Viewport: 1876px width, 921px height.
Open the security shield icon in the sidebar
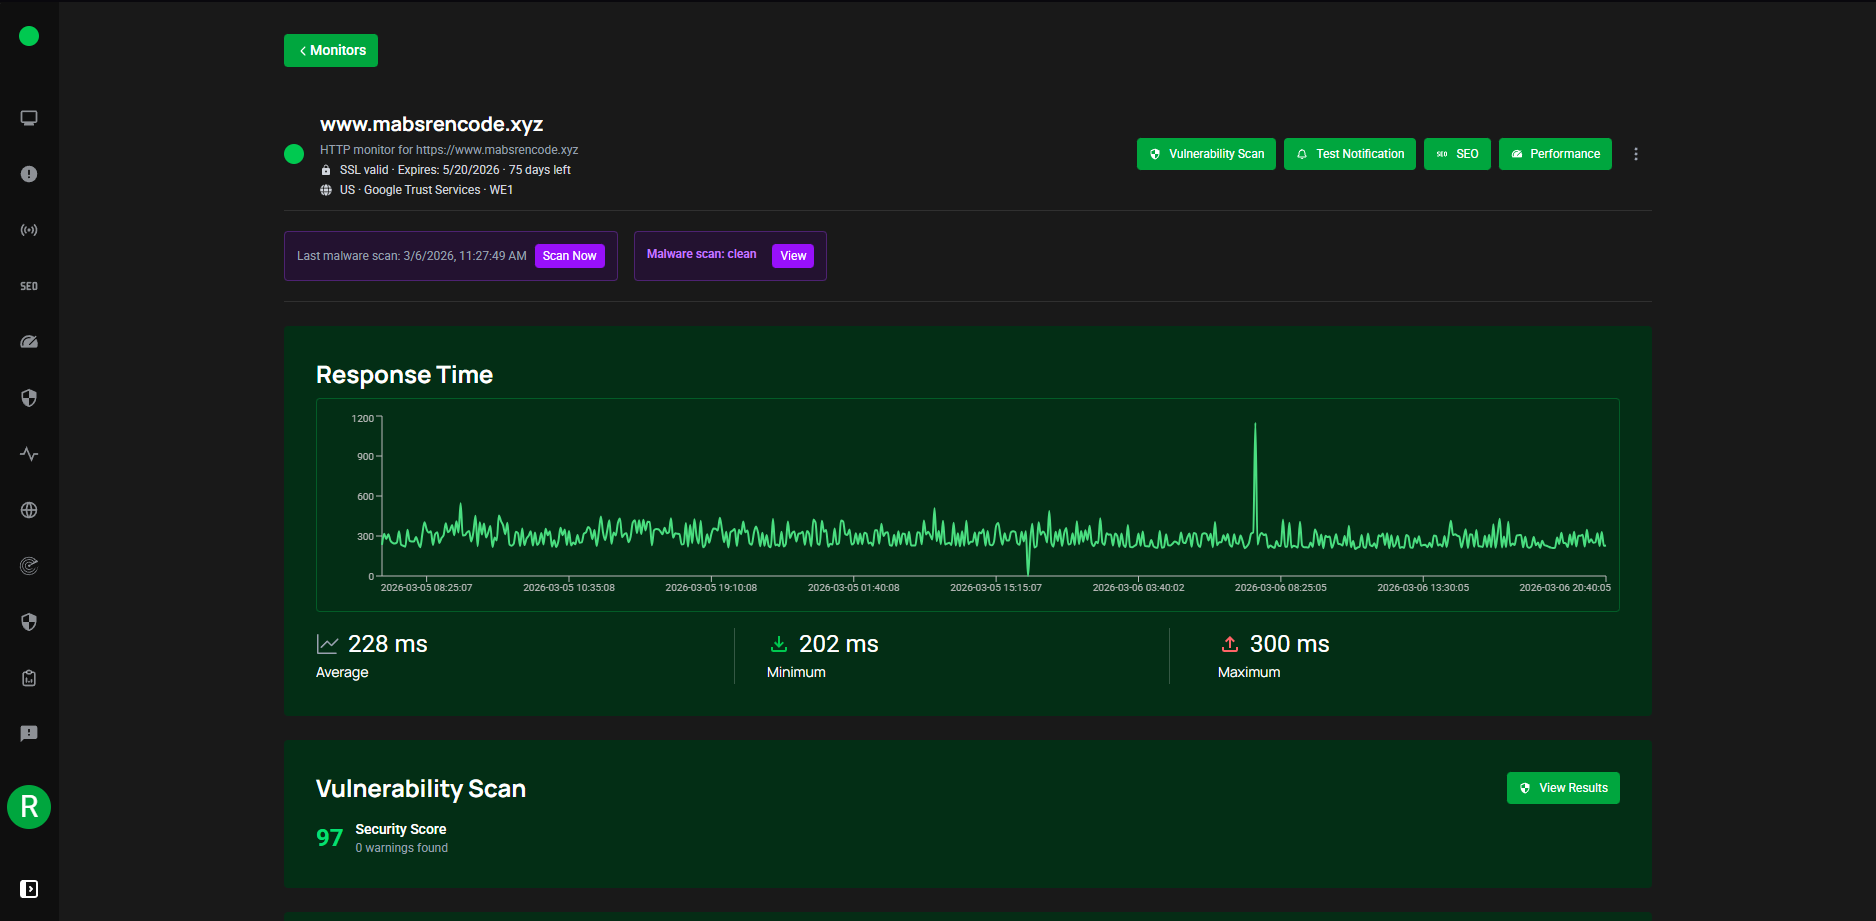[x=29, y=398]
